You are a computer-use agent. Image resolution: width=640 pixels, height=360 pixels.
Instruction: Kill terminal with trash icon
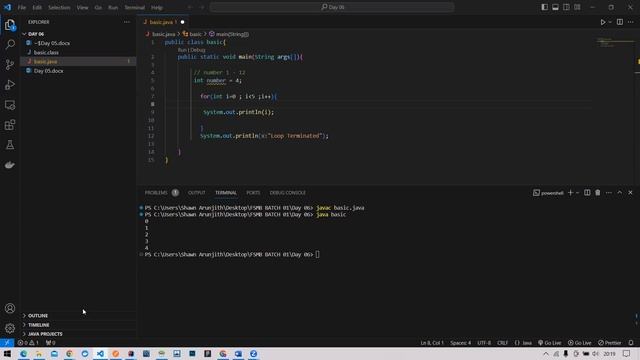tap(598, 193)
